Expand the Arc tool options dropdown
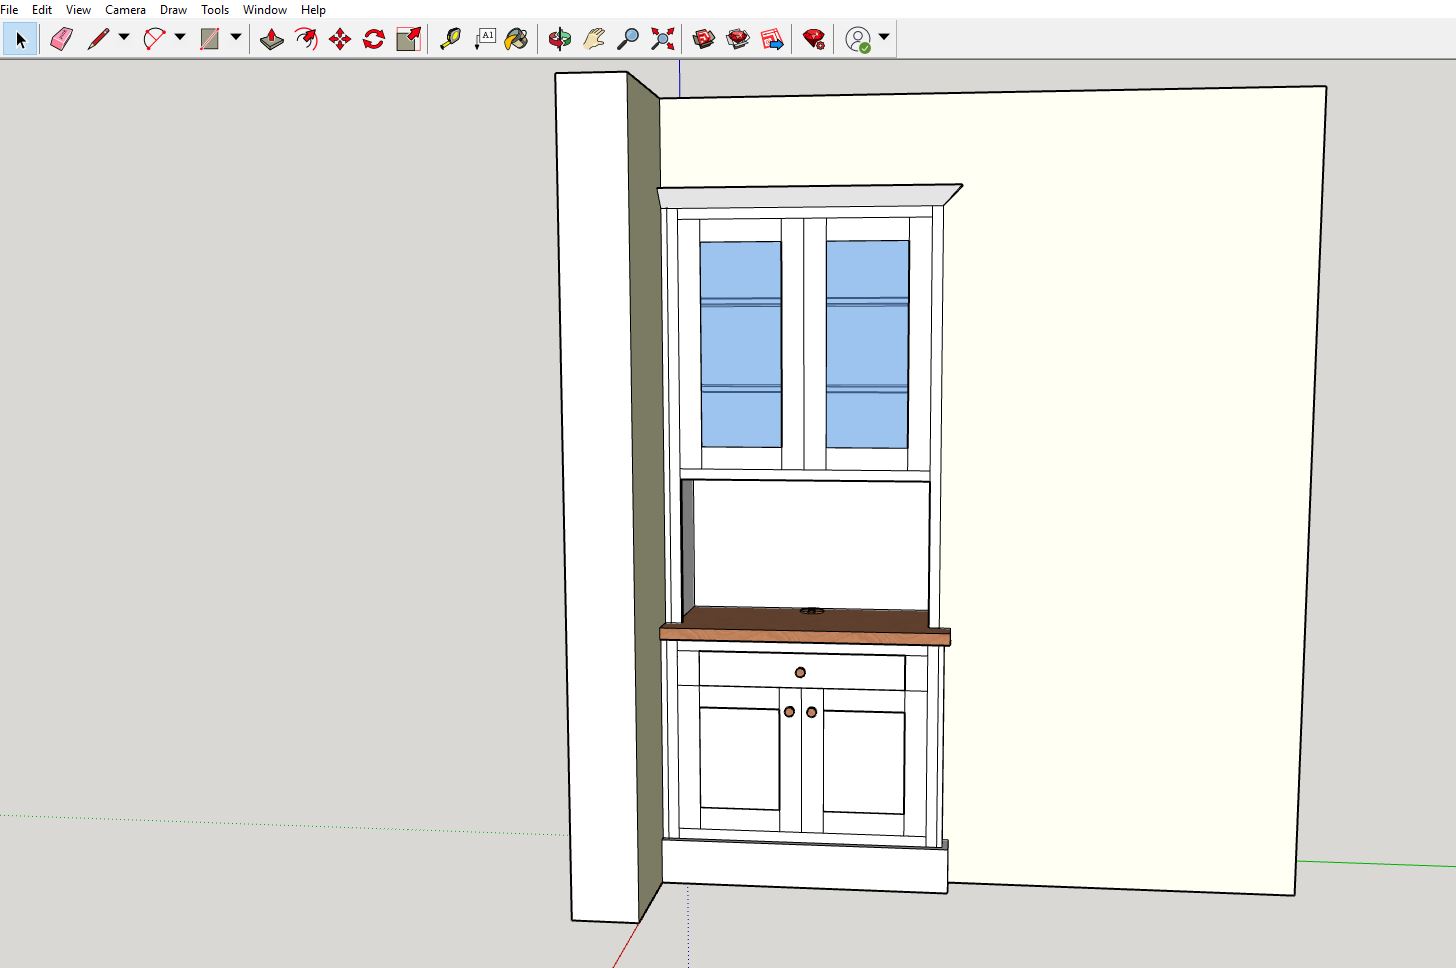Viewport: 1456px width, 968px height. click(x=178, y=39)
